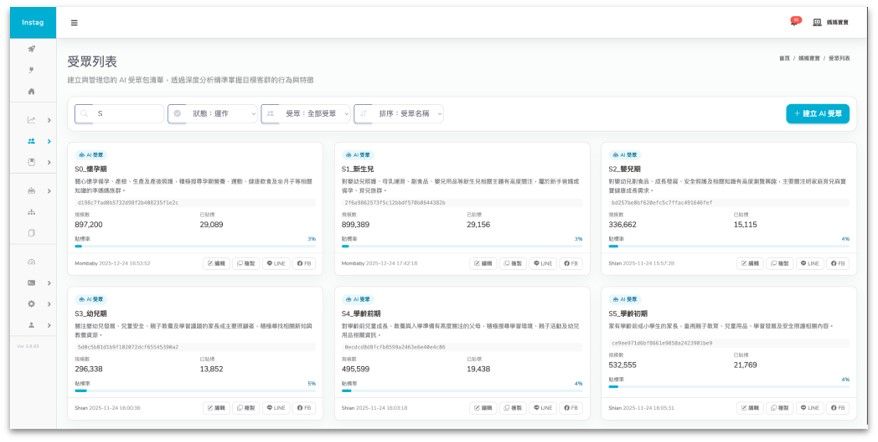878x442 pixels.
Task: Click the 897,200 reach value
Action: pyautogui.click(x=88, y=225)
